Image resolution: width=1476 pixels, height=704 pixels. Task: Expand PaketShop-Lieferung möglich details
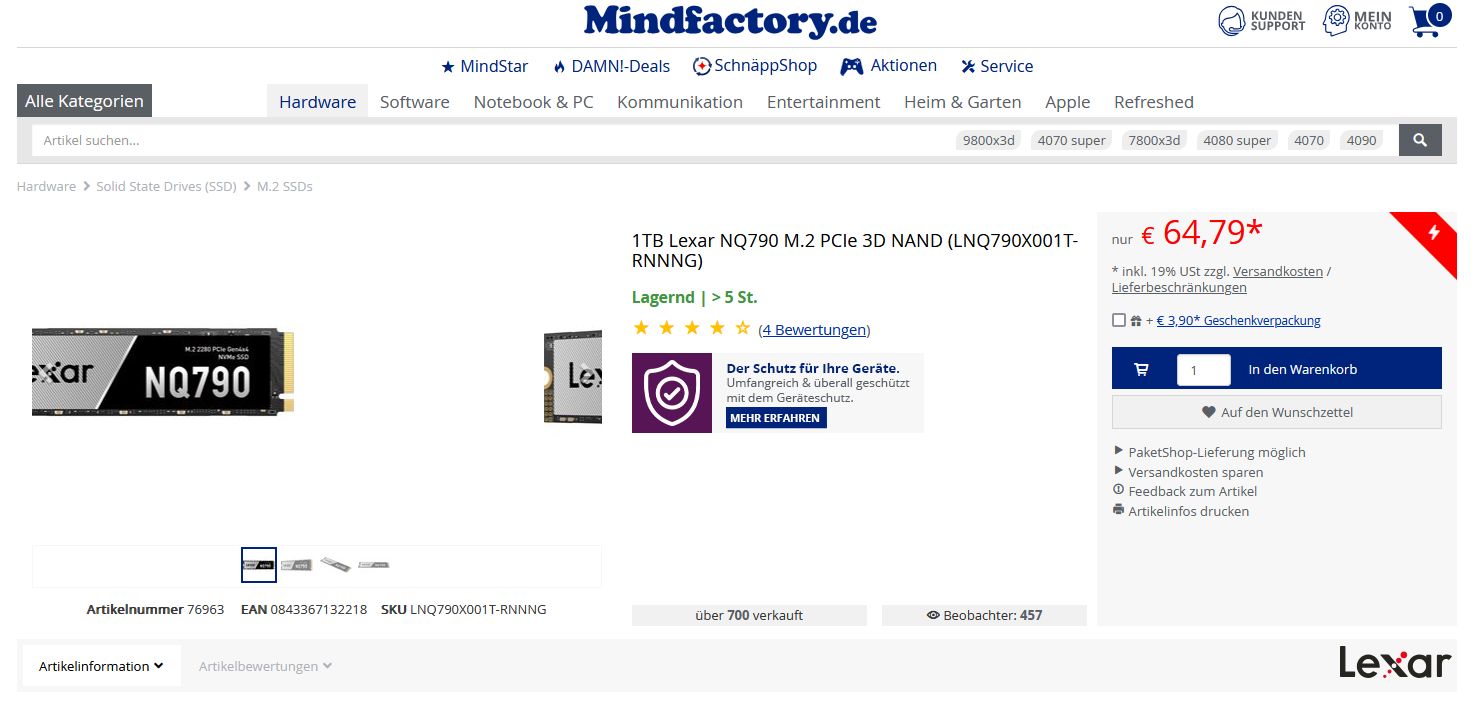pos(1209,452)
